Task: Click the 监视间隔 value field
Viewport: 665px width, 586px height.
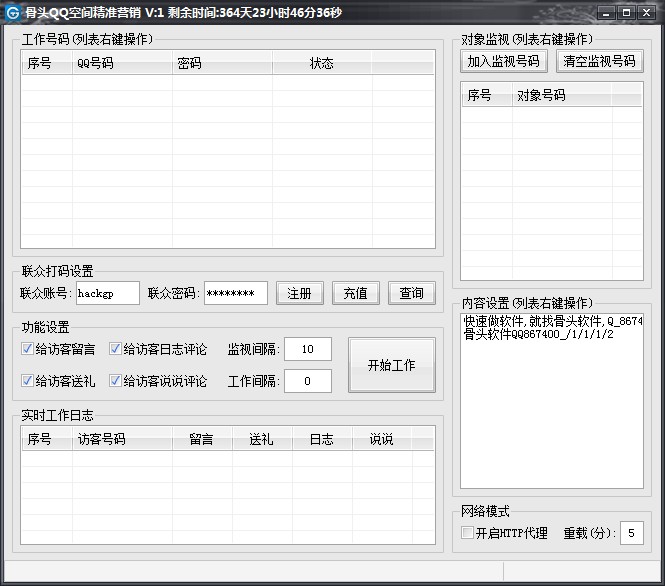Action: [x=308, y=349]
